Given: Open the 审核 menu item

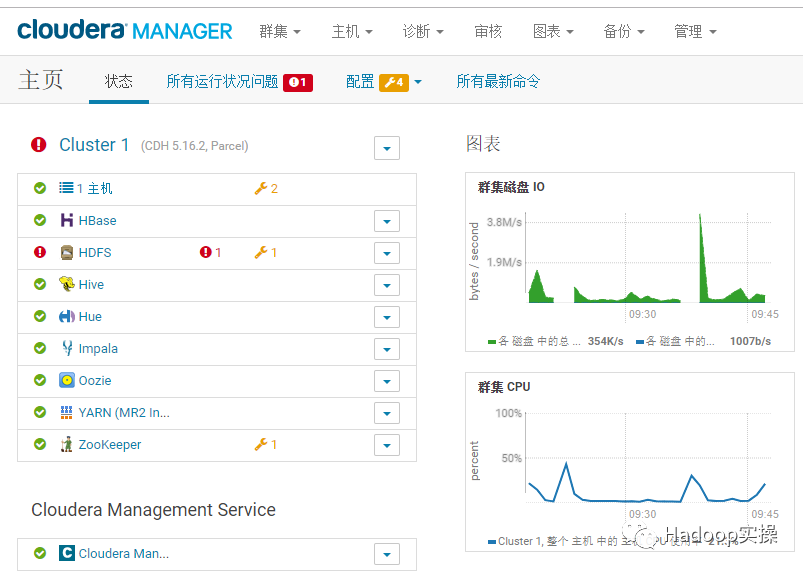Looking at the screenshot, I should pyautogui.click(x=488, y=31).
